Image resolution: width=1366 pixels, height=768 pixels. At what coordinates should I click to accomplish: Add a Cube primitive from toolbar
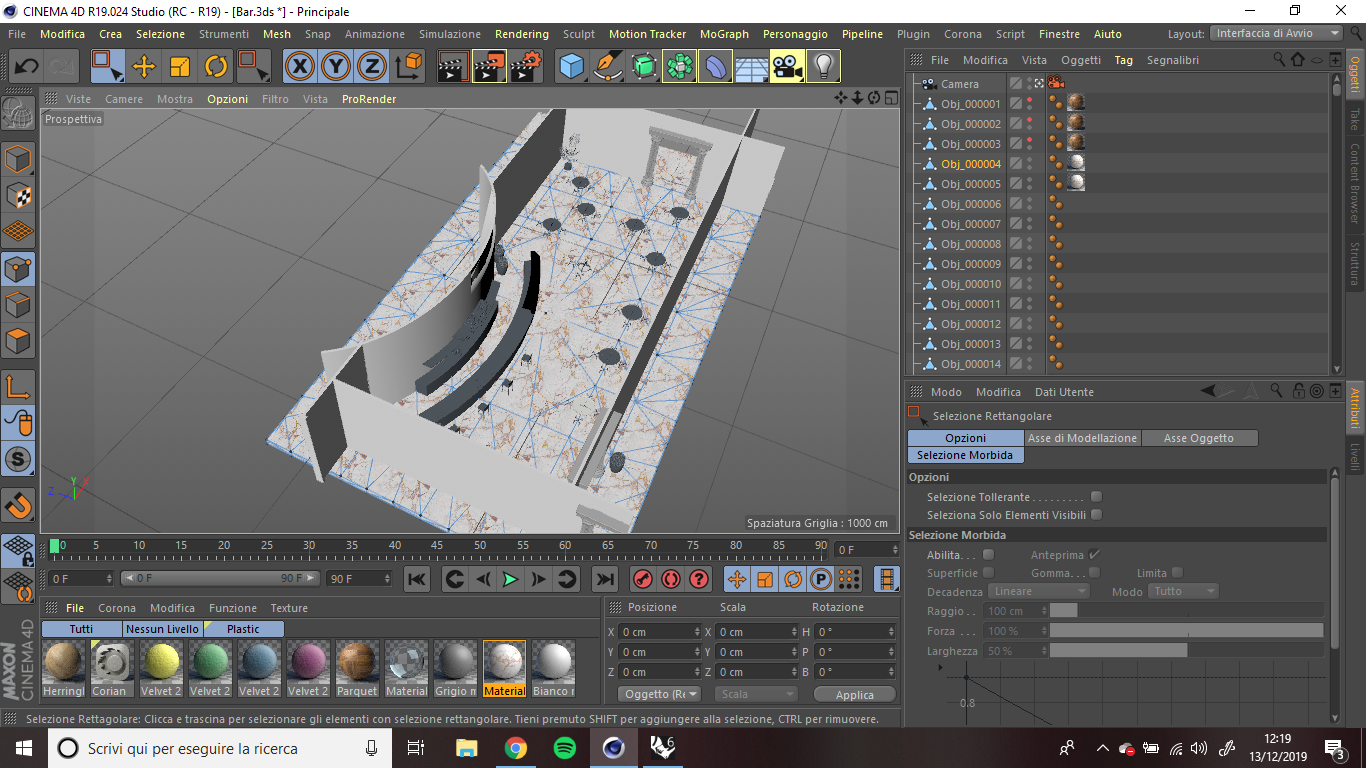(571, 67)
